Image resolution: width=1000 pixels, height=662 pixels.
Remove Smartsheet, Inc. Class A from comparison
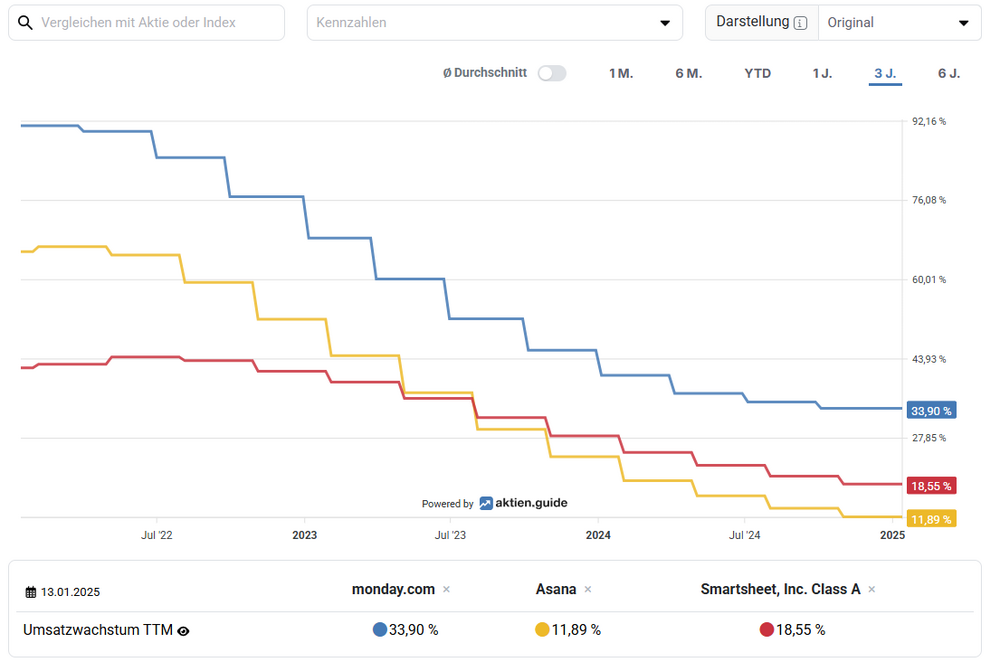pyautogui.click(x=872, y=590)
